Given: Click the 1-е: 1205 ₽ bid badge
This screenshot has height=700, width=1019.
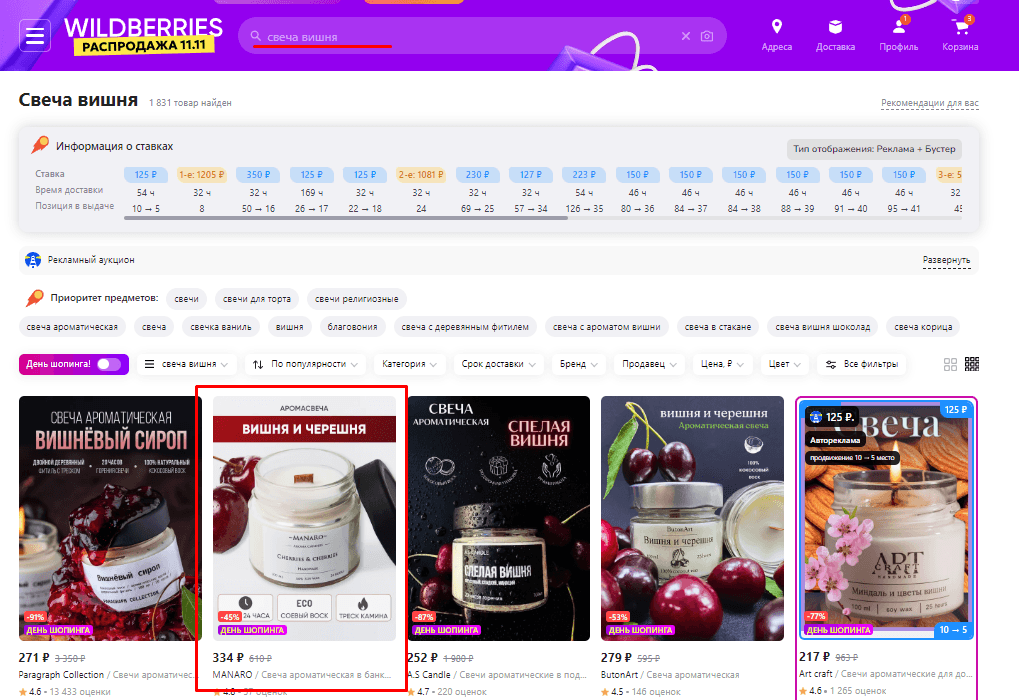Looking at the screenshot, I should [201, 175].
